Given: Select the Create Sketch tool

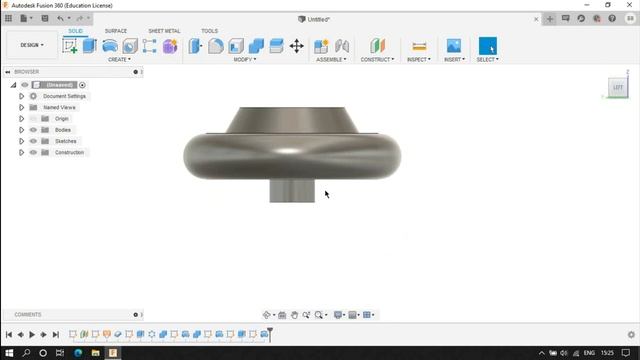Looking at the screenshot, I should [x=70, y=46].
